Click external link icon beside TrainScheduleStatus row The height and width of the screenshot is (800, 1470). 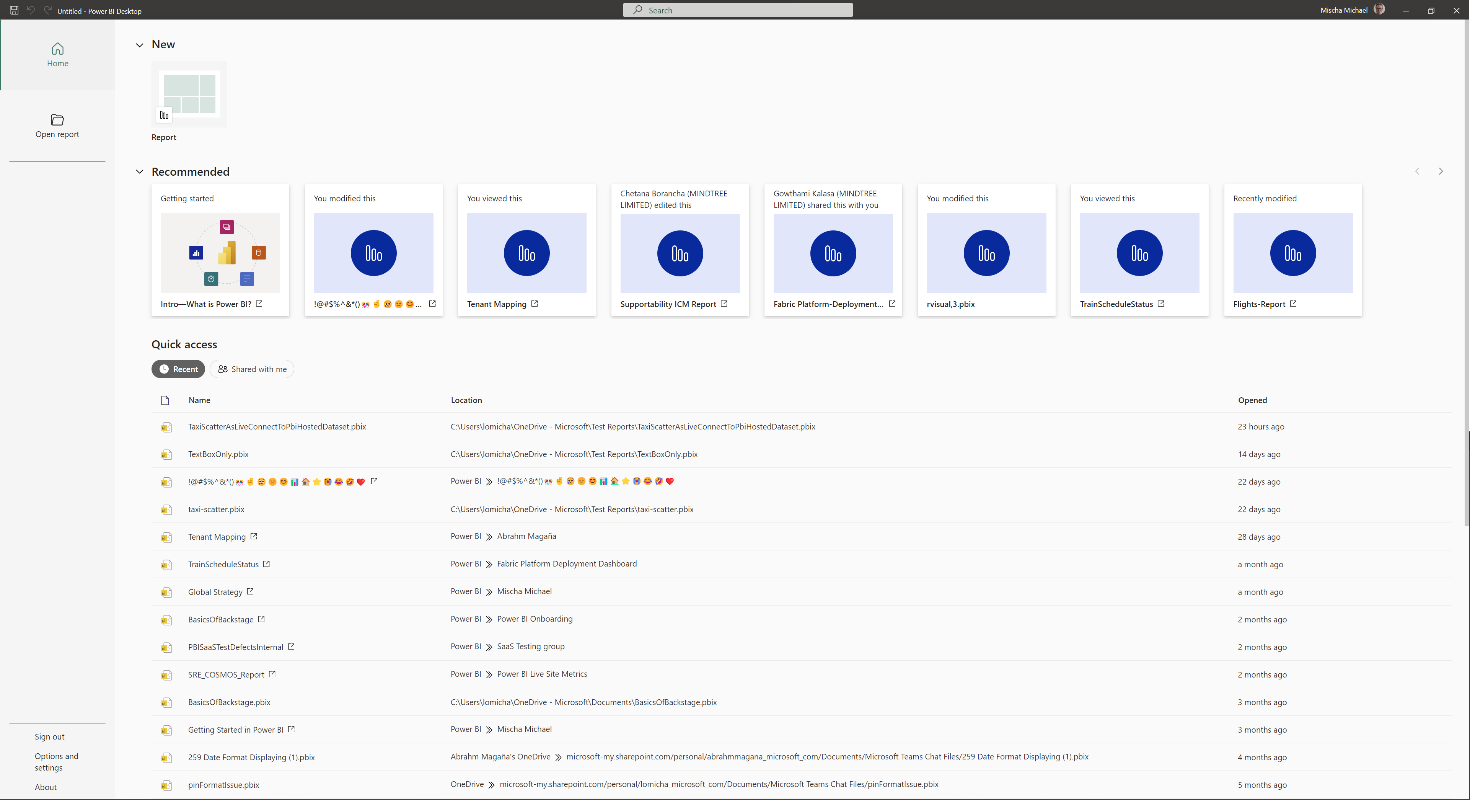[266, 564]
